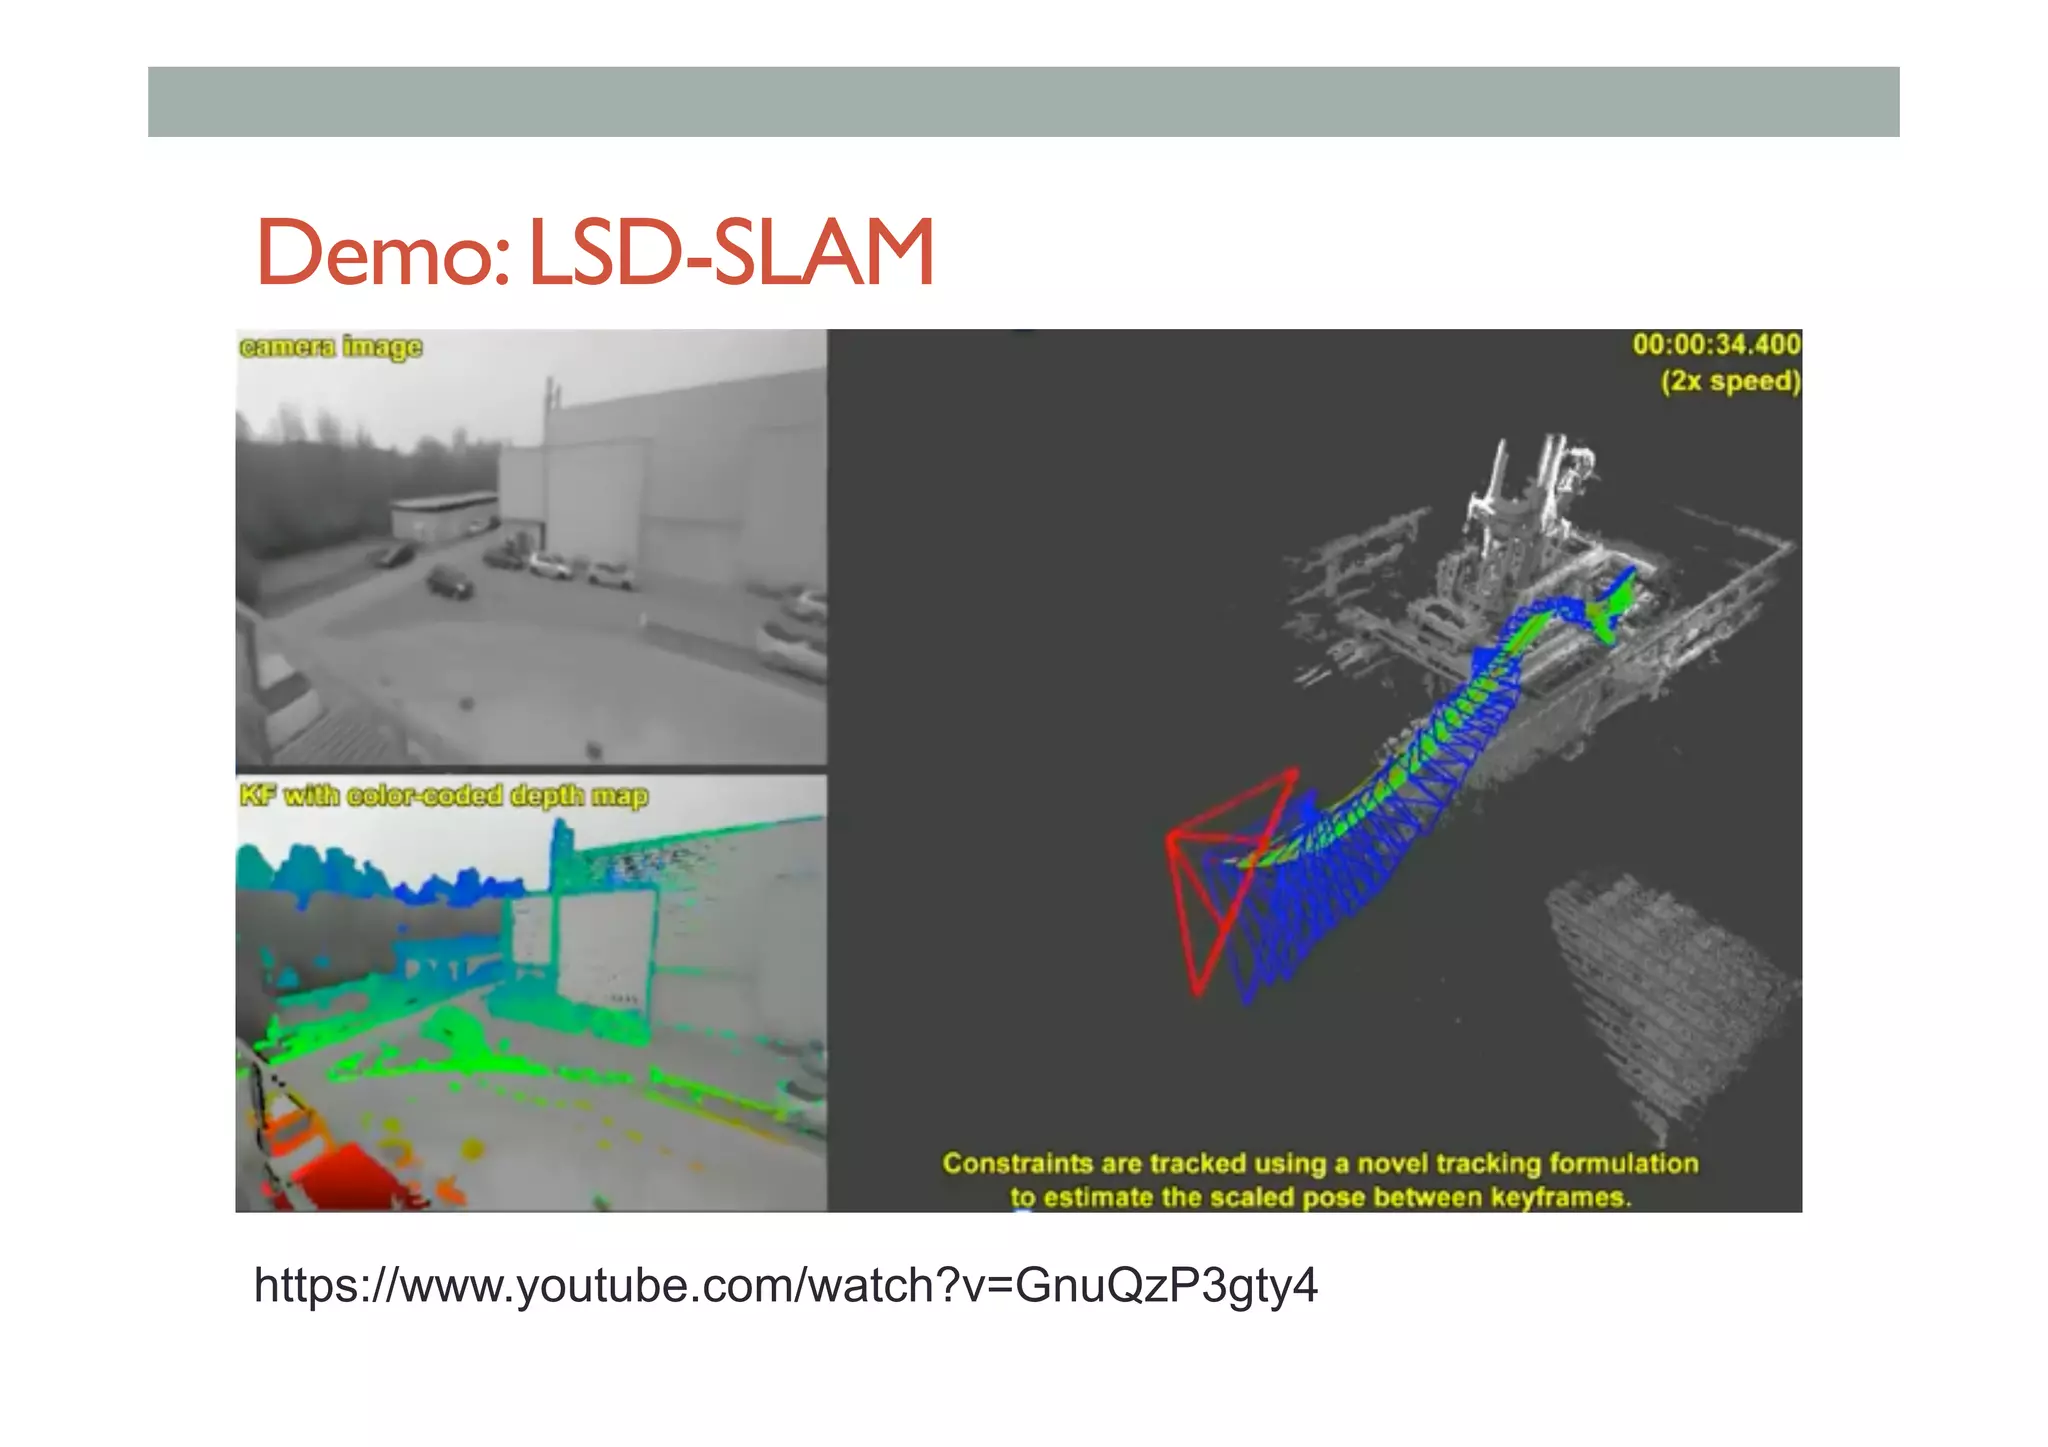Click the '(2x speed)' indicator text
The image size is (2048, 1447).
point(1730,381)
